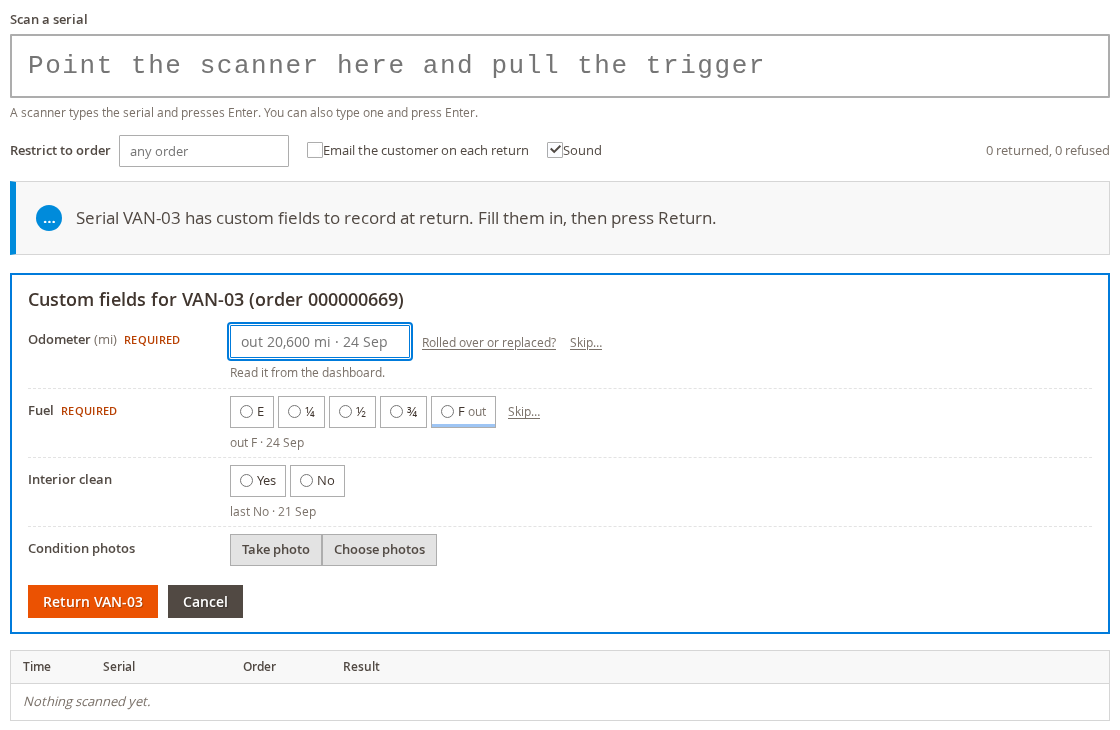Click the Order column header
The image size is (1120, 730).
[259, 666]
